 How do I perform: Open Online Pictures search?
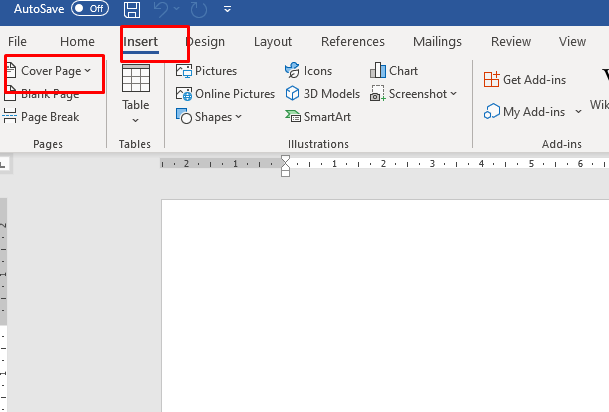coord(226,94)
